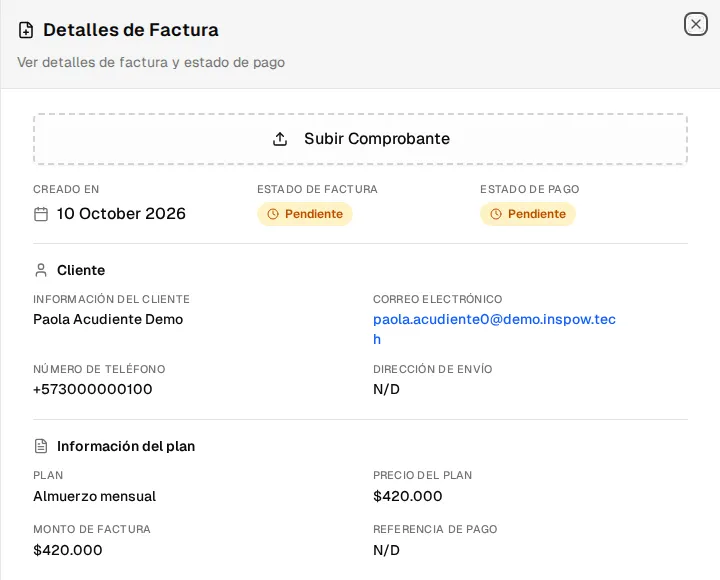Screen dimensions: 720x580
Task: Click the upload arrow icon
Action: [x=280, y=139]
